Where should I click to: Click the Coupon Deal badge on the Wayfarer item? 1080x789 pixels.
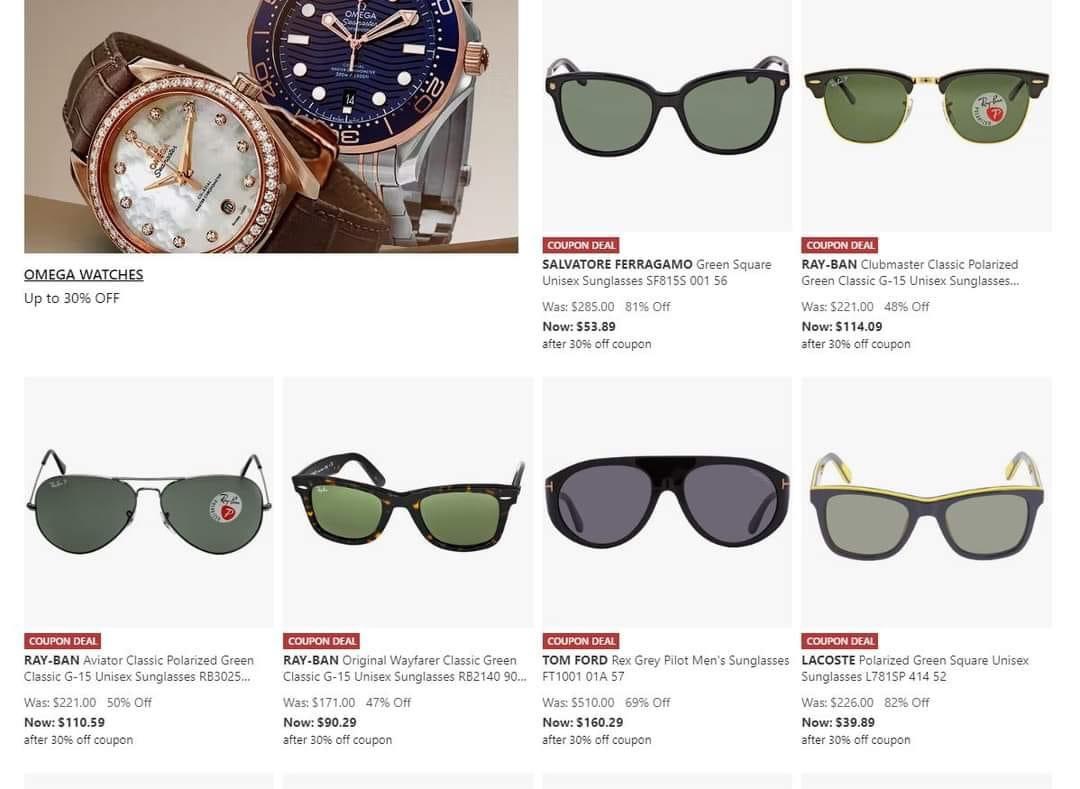322,641
